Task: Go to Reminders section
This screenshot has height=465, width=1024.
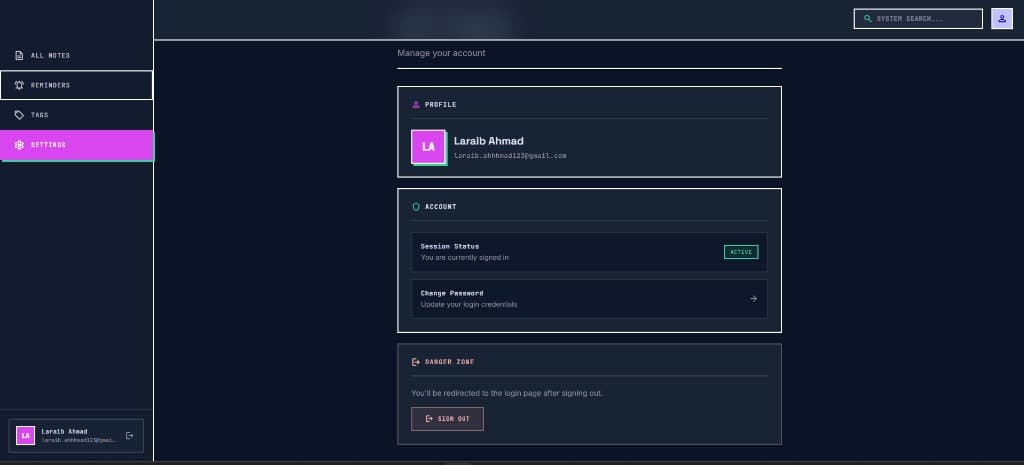Action: [76, 85]
